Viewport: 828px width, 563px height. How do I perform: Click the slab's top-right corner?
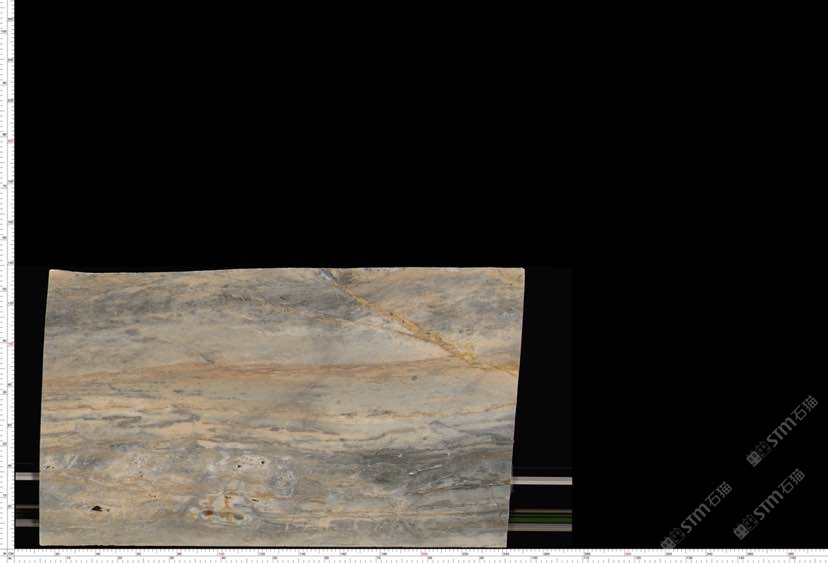pos(521,270)
